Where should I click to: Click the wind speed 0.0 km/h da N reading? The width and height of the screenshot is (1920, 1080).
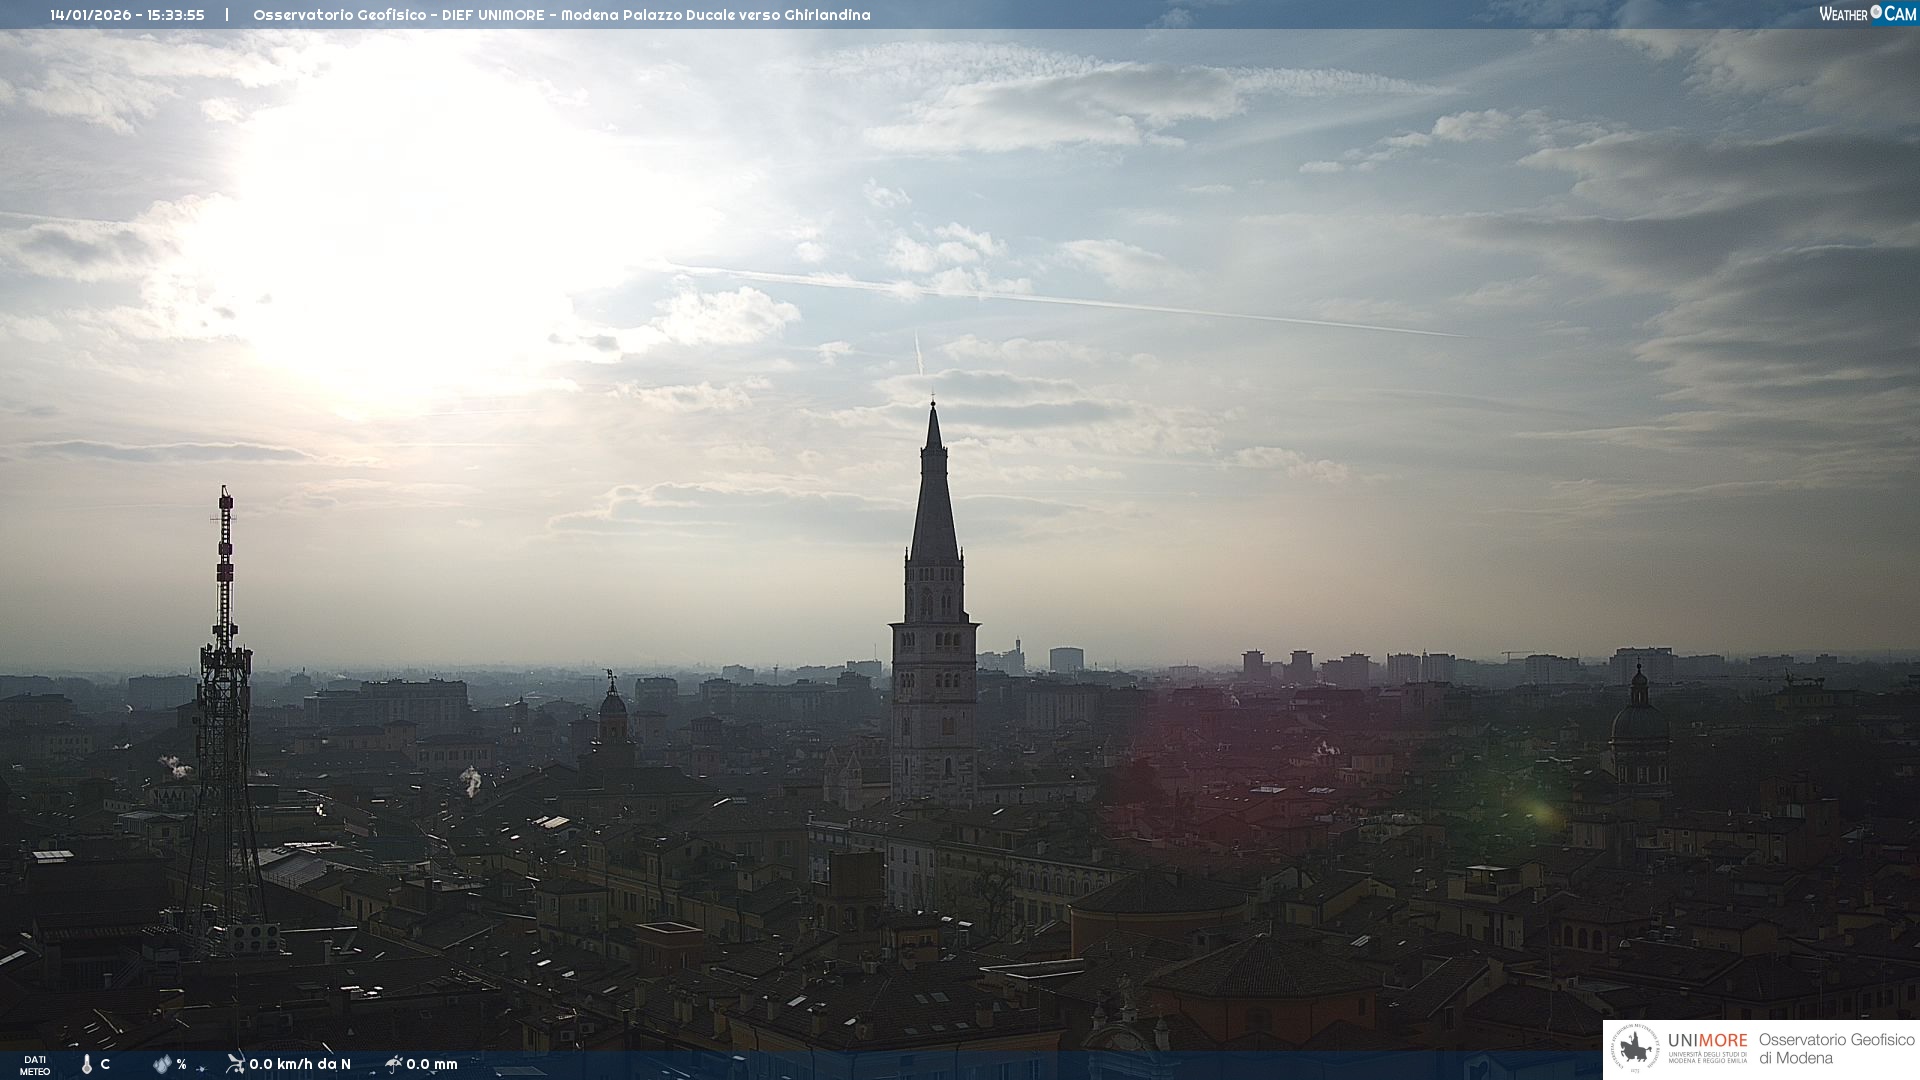pos(300,1064)
